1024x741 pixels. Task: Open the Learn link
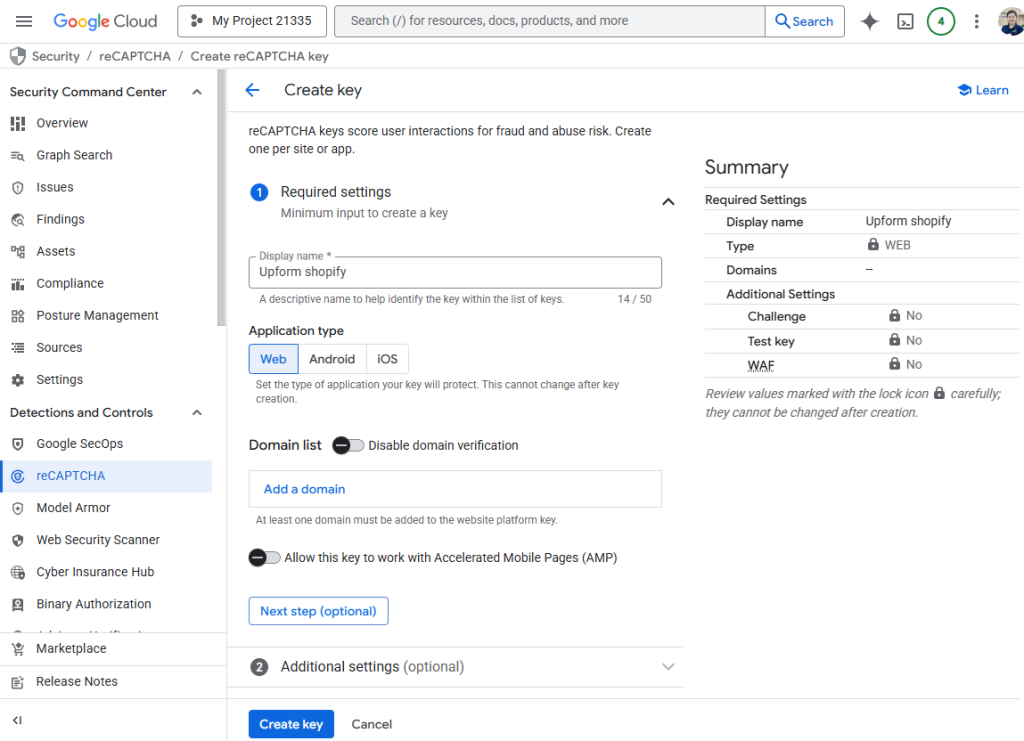pos(983,90)
